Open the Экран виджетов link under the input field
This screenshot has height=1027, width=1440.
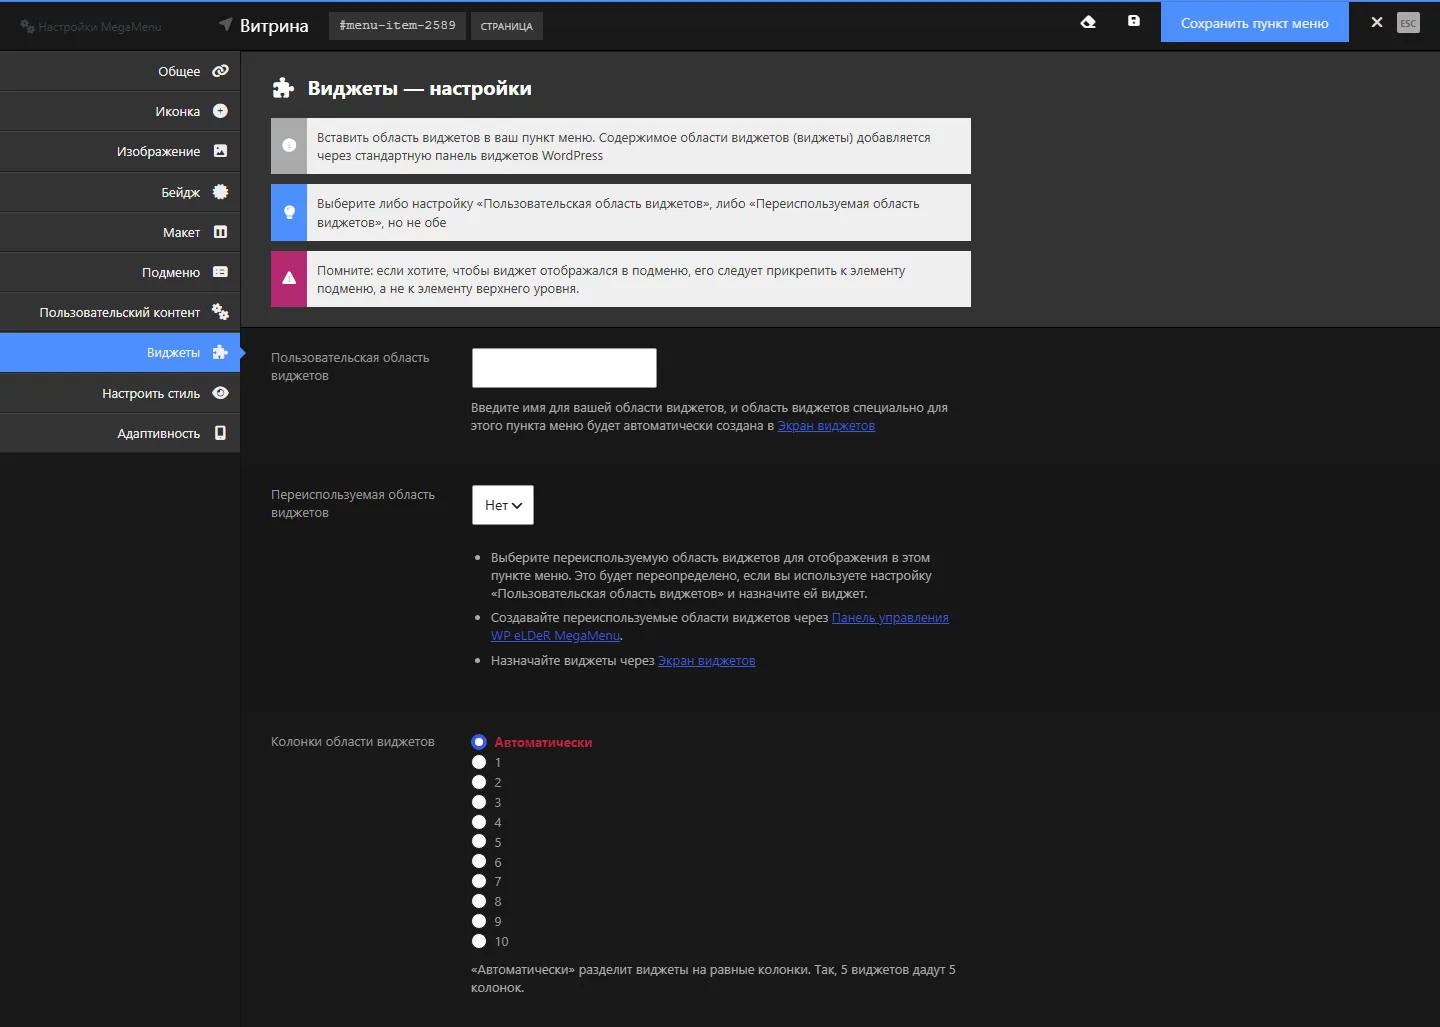point(826,426)
